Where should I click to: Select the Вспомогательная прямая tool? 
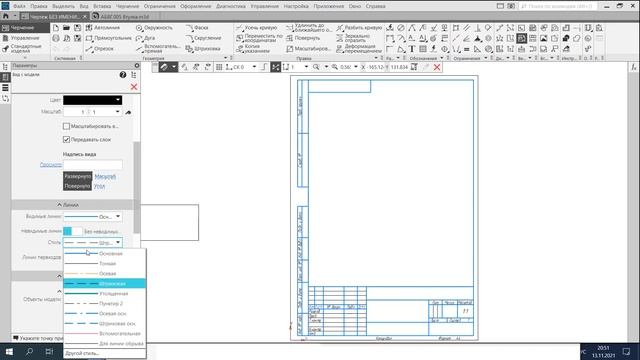pyautogui.click(x=158, y=49)
